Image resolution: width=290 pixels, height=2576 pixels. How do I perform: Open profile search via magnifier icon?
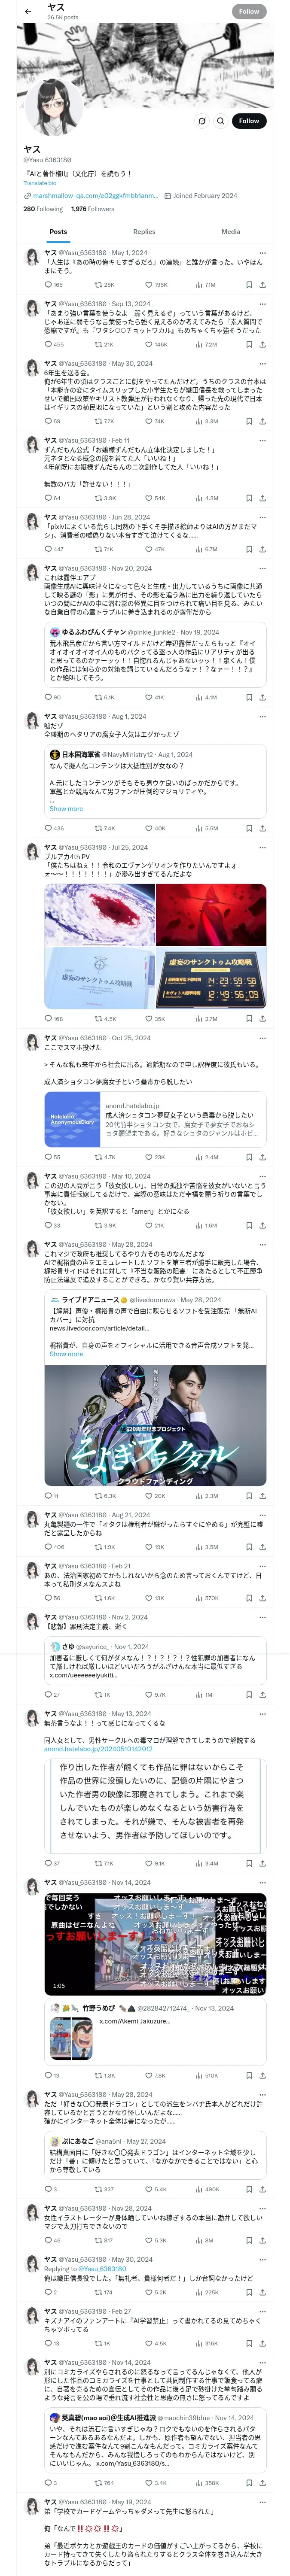(220, 121)
